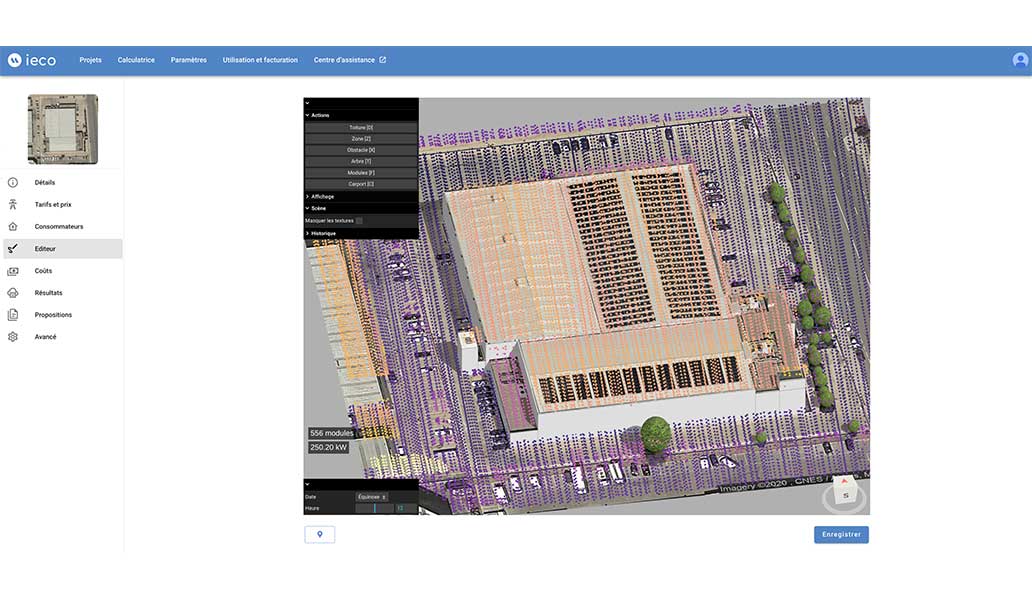Click the Enregistrer button

[841, 535]
